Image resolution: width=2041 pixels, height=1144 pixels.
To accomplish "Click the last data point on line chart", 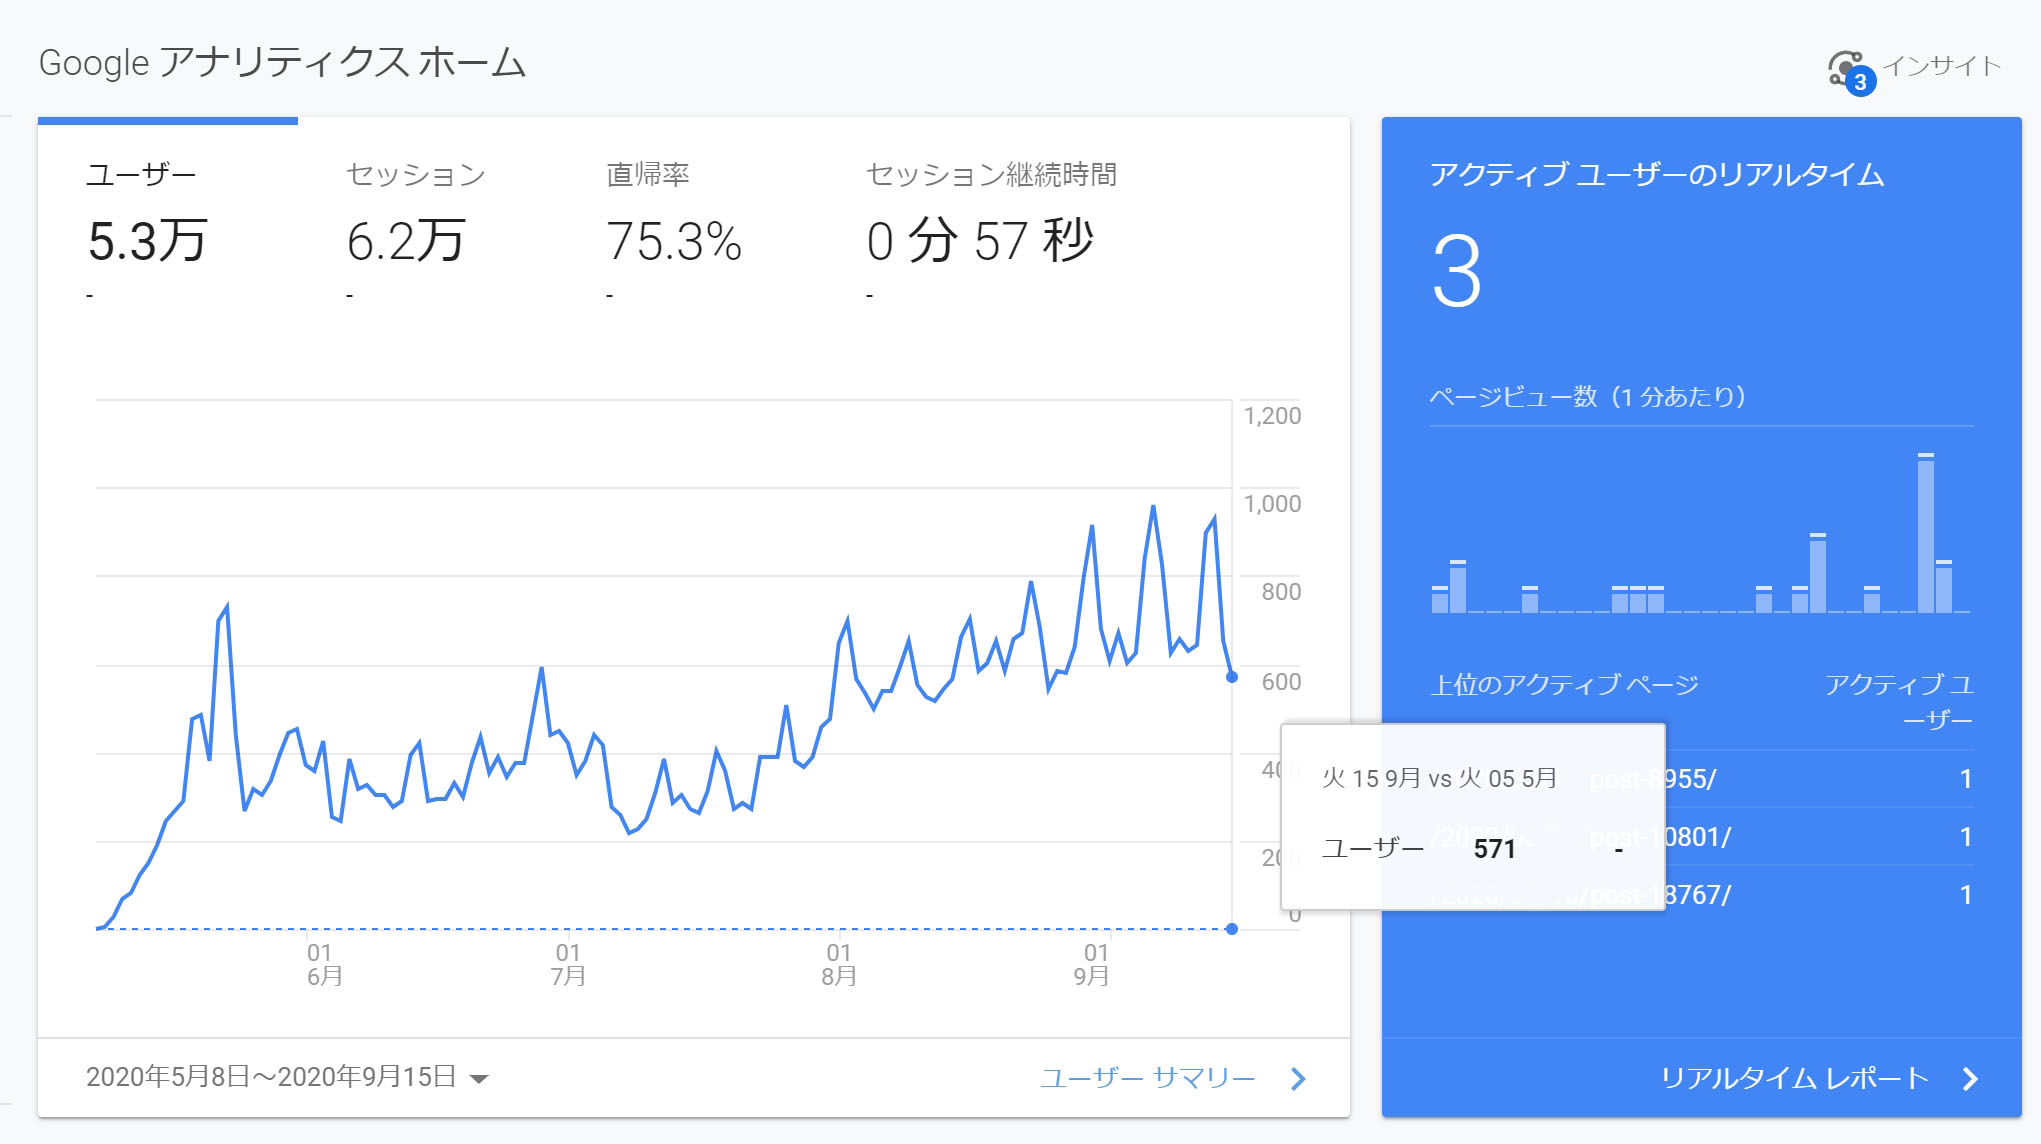I will click(x=1232, y=677).
